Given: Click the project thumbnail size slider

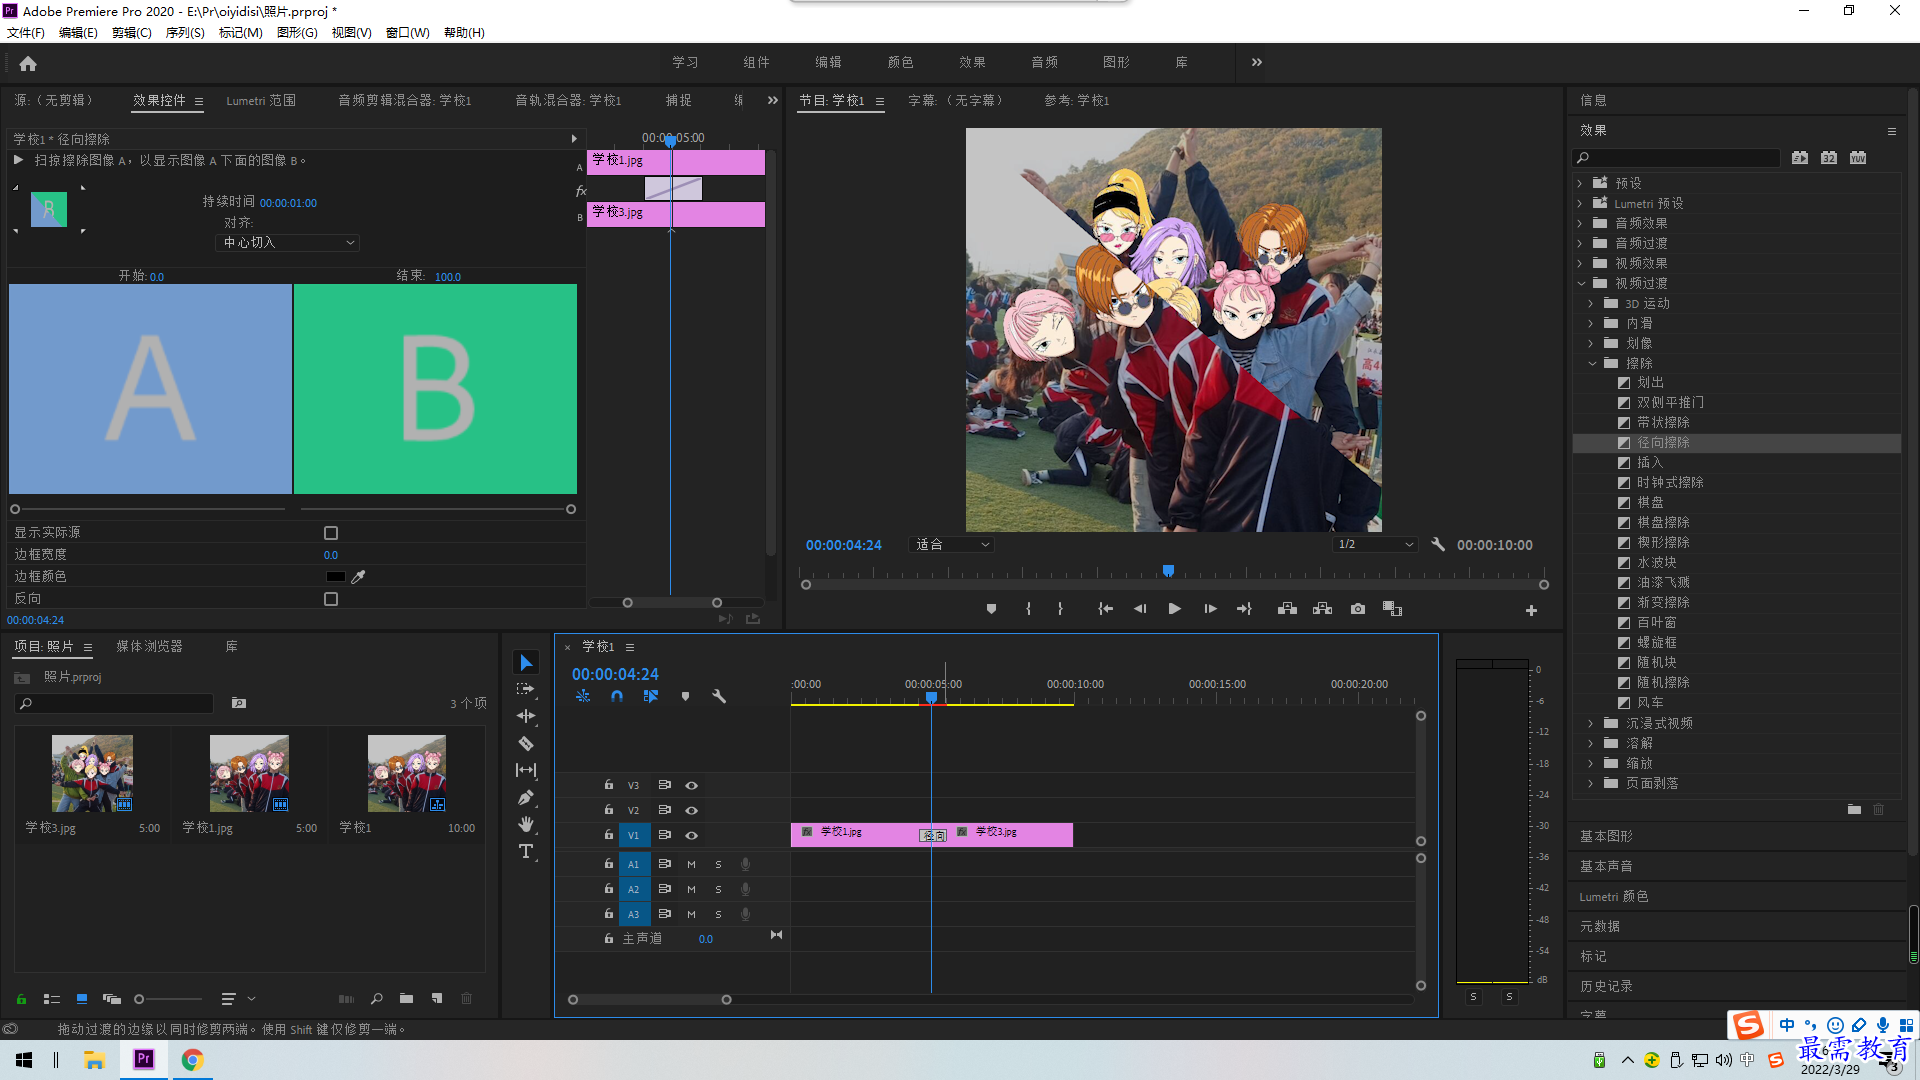Looking at the screenshot, I should [x=170, y=999].
